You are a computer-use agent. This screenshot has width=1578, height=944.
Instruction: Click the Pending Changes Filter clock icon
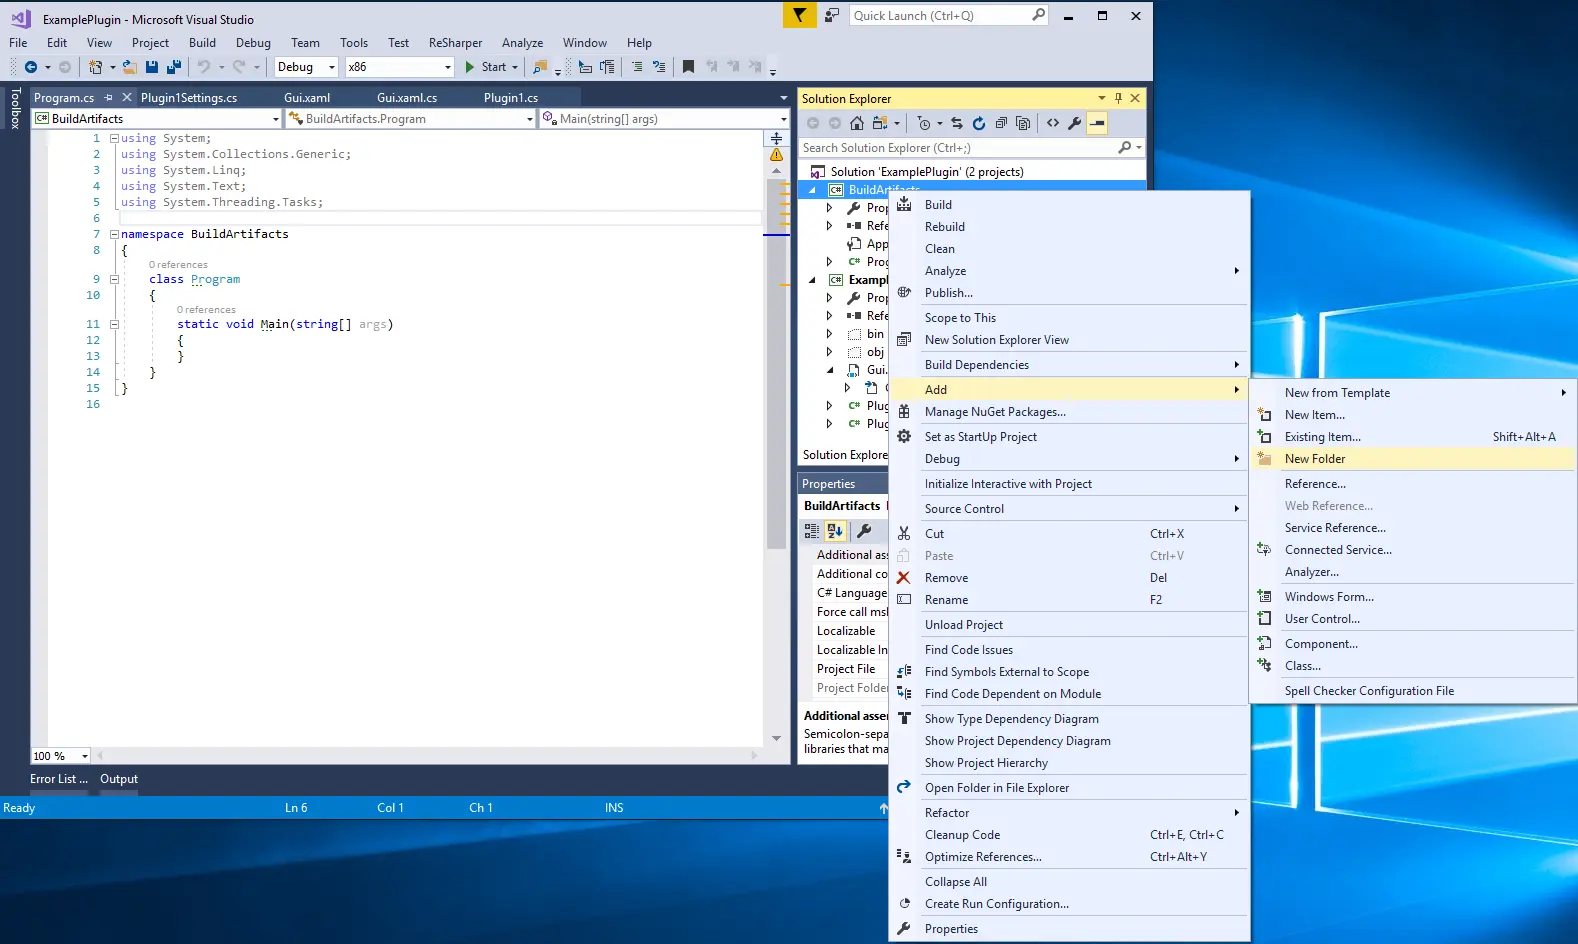pyautogui.click(x=924, y=123)
